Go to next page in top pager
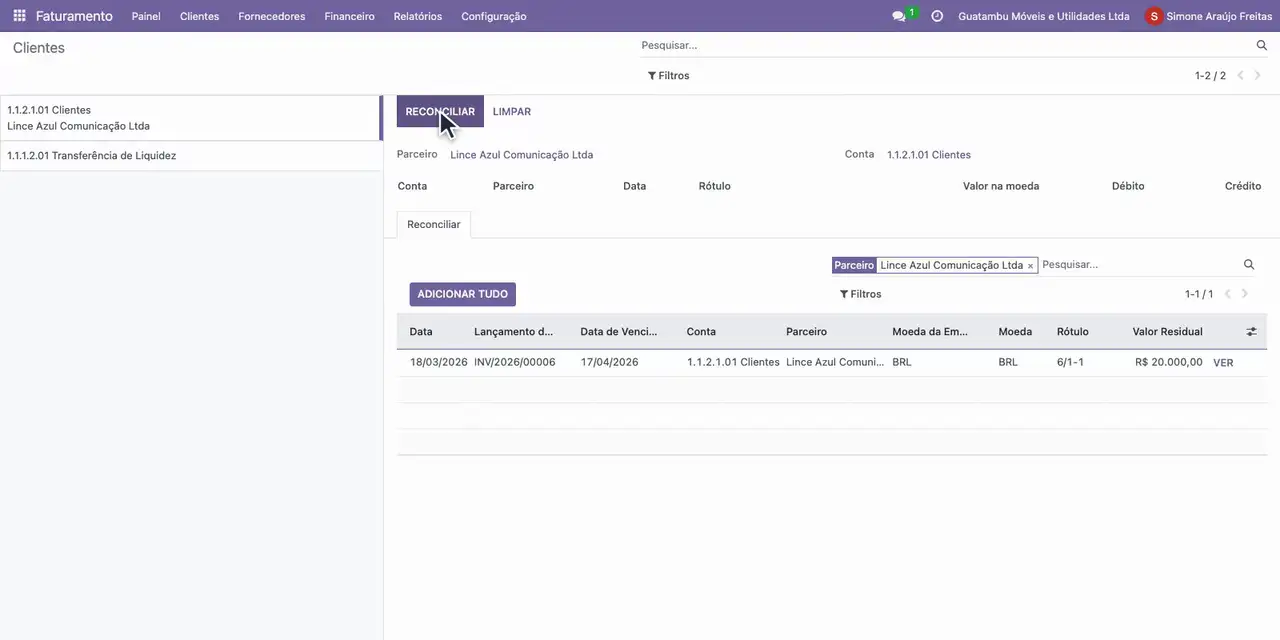The image size is (1280, 640). click(x=1257, y=75)
